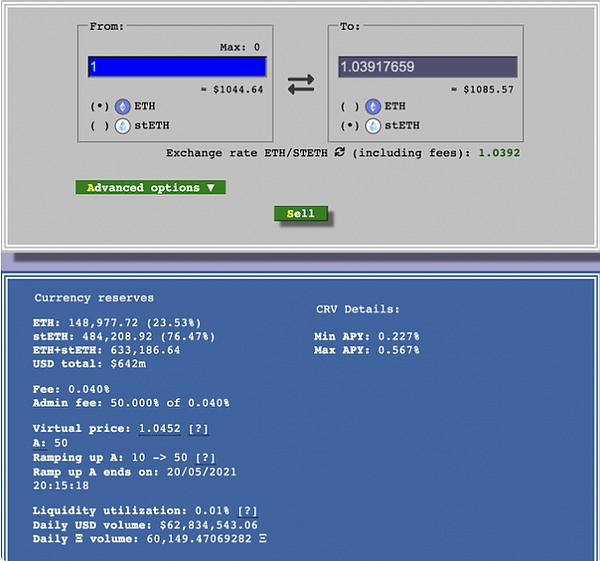Viewport: 600px width, 561px height.
Task: Expand the Advanced options dropdown
Action: click(x=150, y=188)
